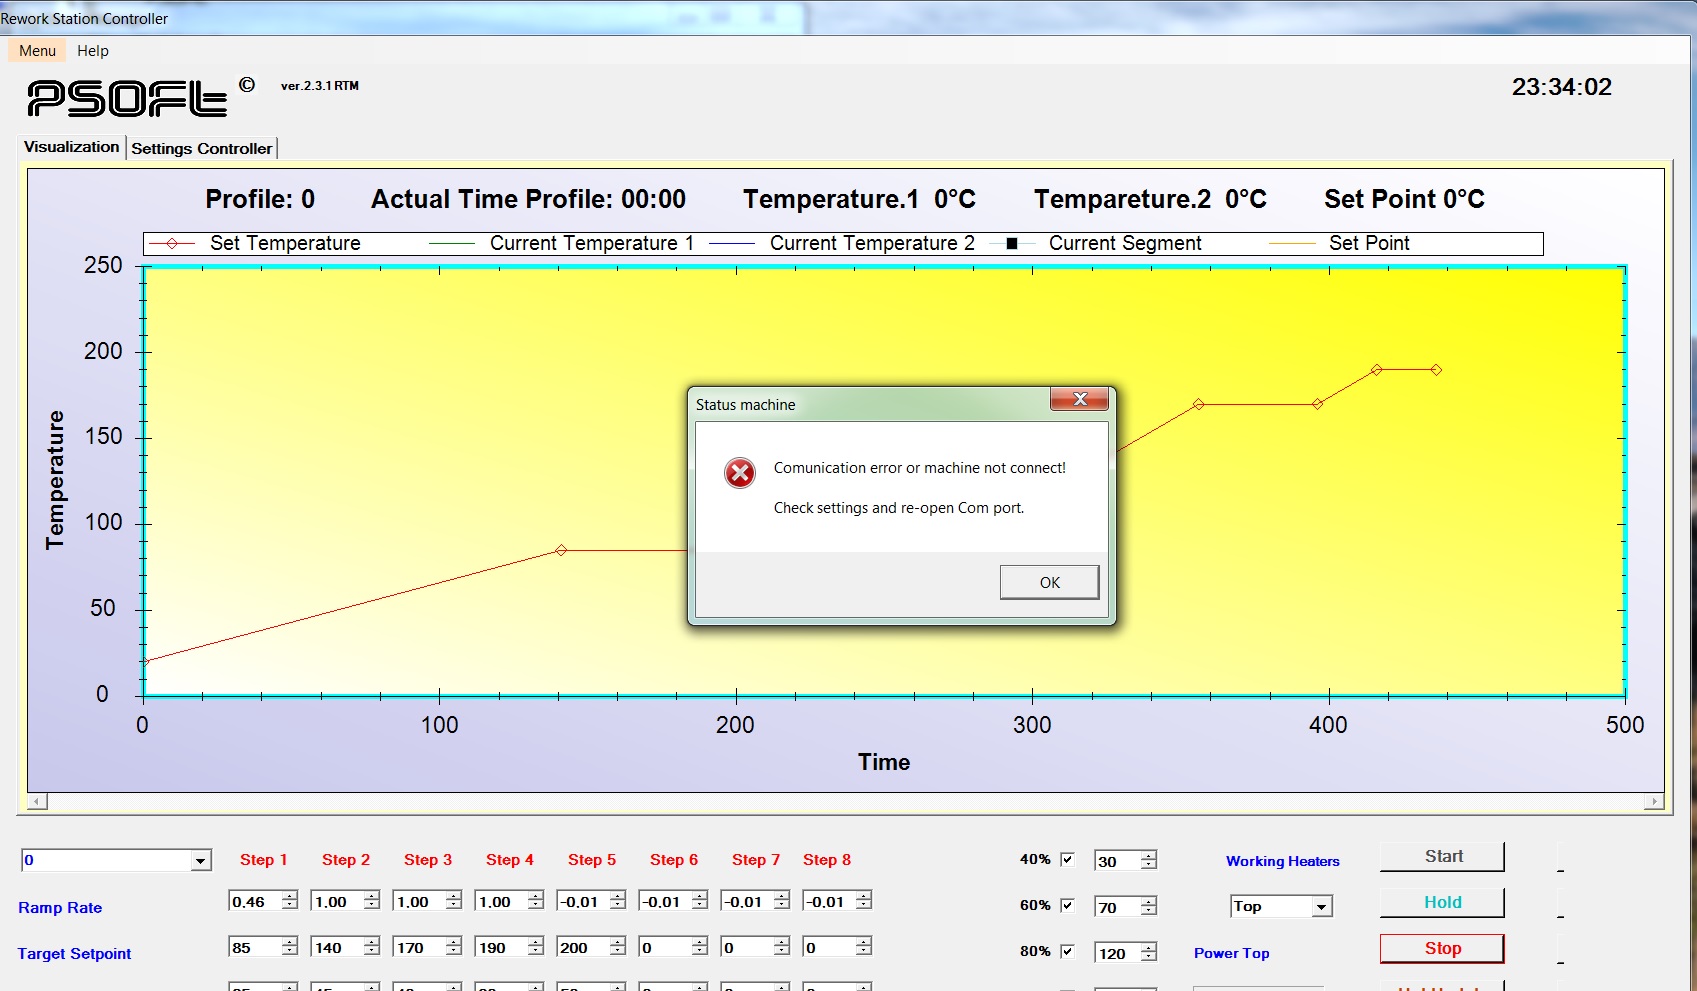
Task: Toggle the 80% checkbox
Action: [1067, 951]
